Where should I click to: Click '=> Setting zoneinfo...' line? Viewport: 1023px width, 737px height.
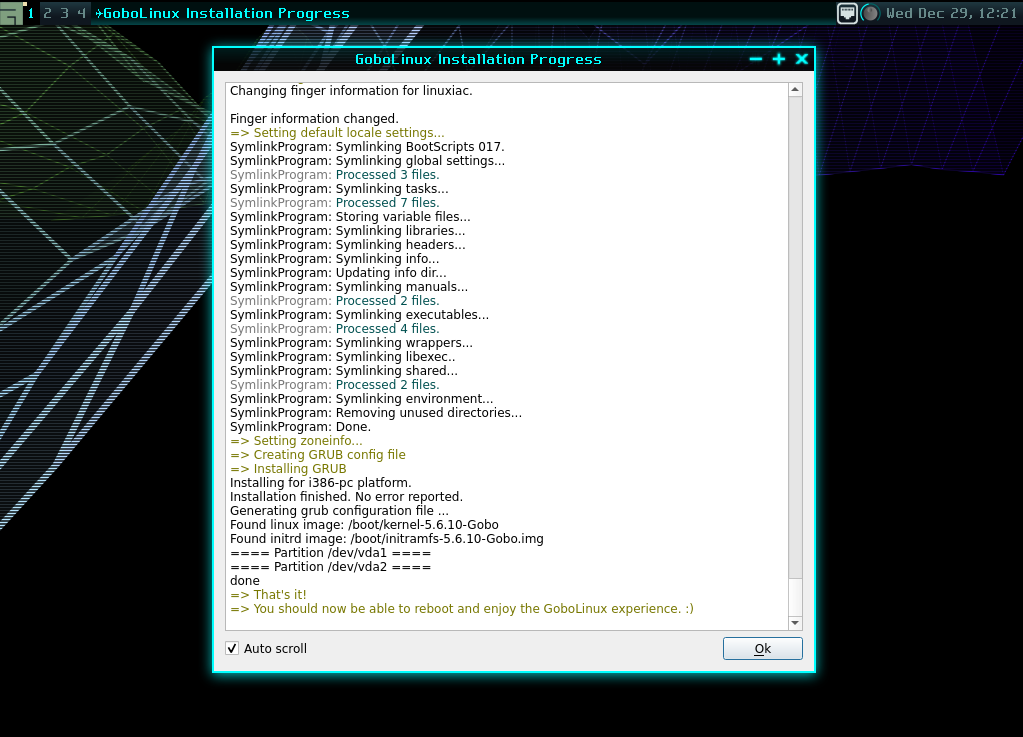296,441
